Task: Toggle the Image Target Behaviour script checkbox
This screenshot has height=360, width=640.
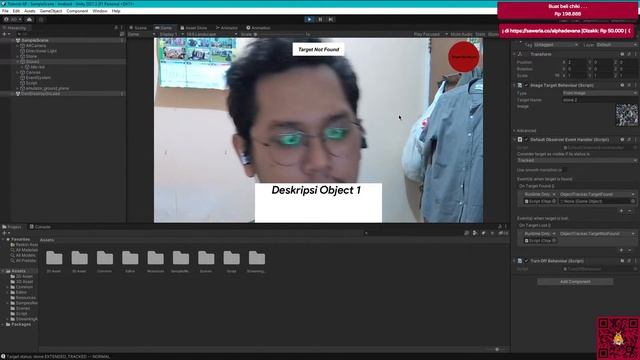Action: click(526, 85)
